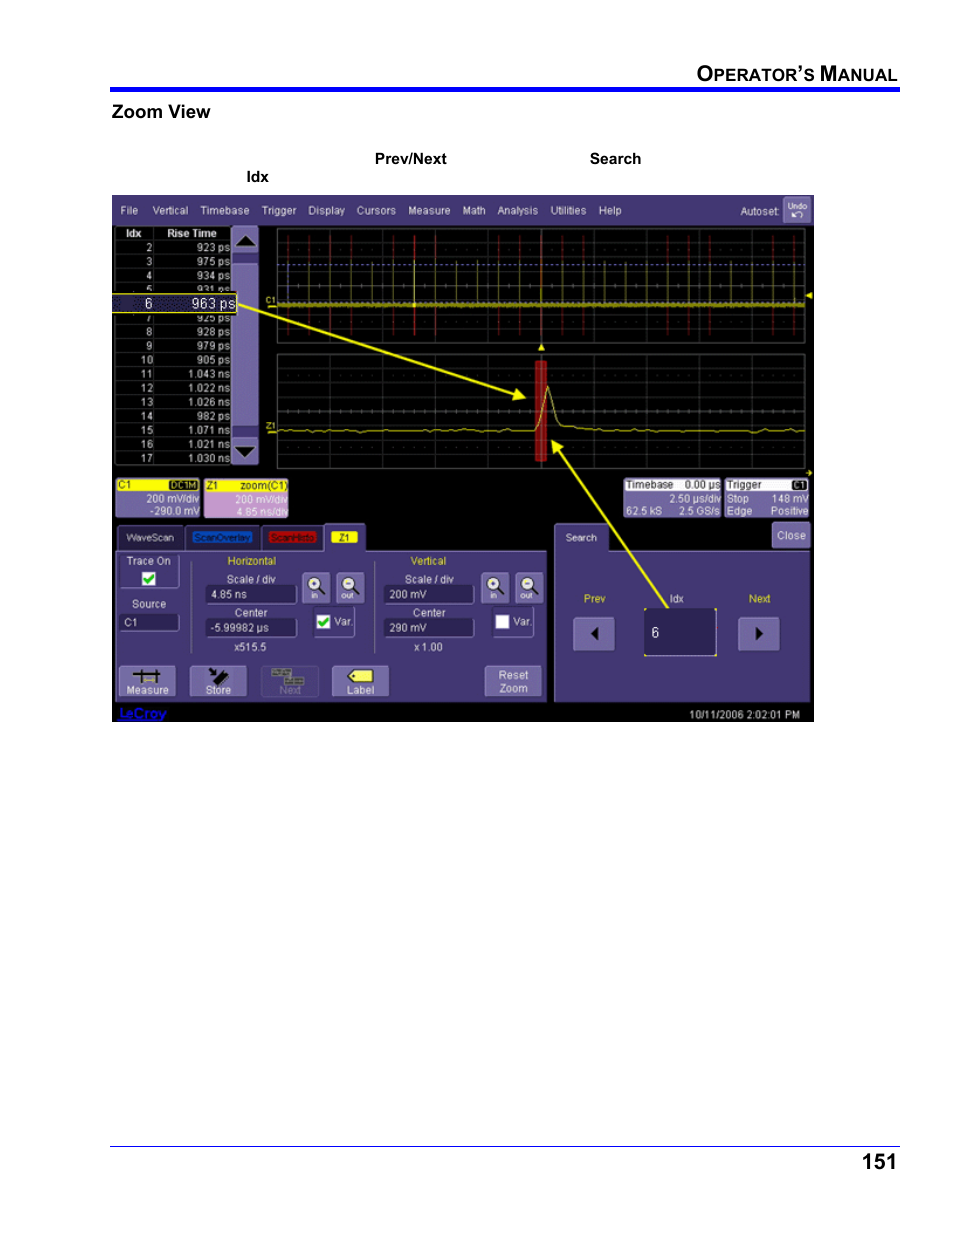Click the Measure icon button
Image resolution: width=954 pixels, height=1235 pixels.
click(147, 681)
